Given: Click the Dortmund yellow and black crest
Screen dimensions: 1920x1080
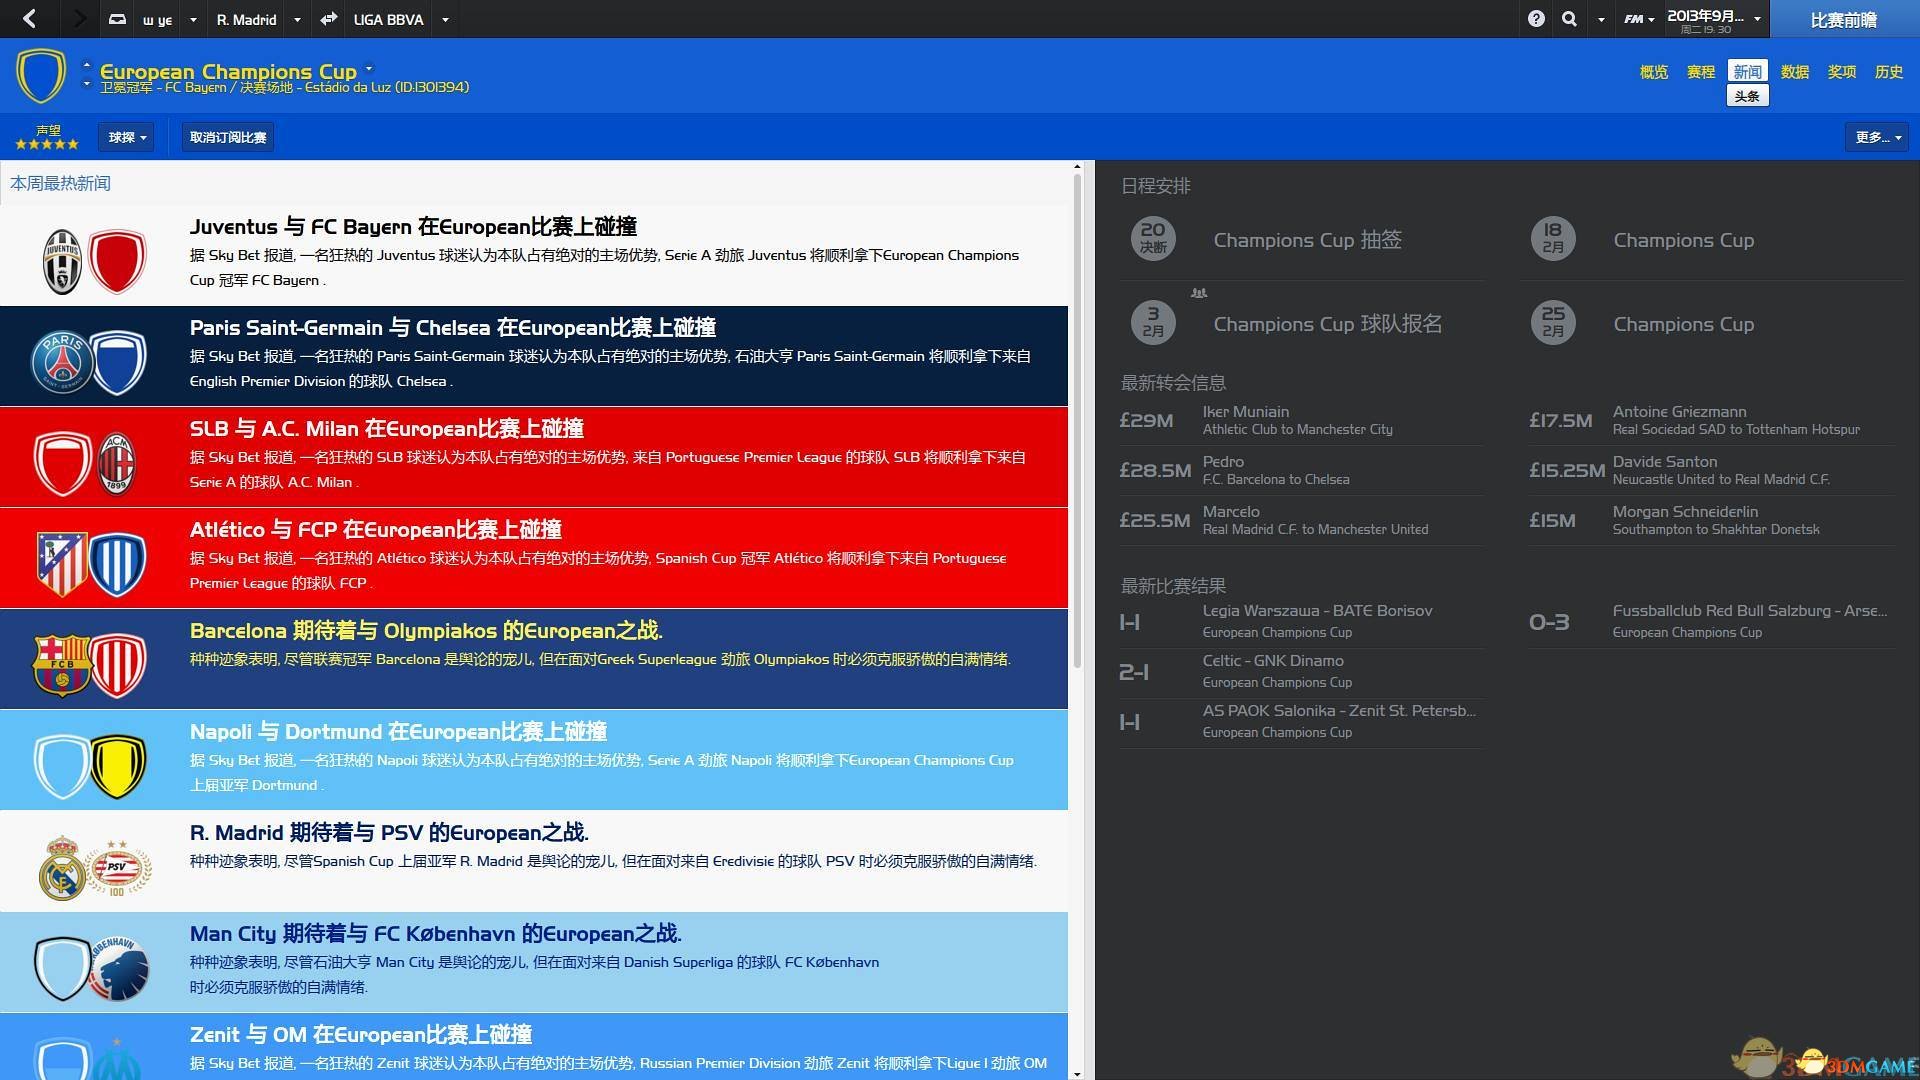Looking at the screenshot, I should click(118, 766).
